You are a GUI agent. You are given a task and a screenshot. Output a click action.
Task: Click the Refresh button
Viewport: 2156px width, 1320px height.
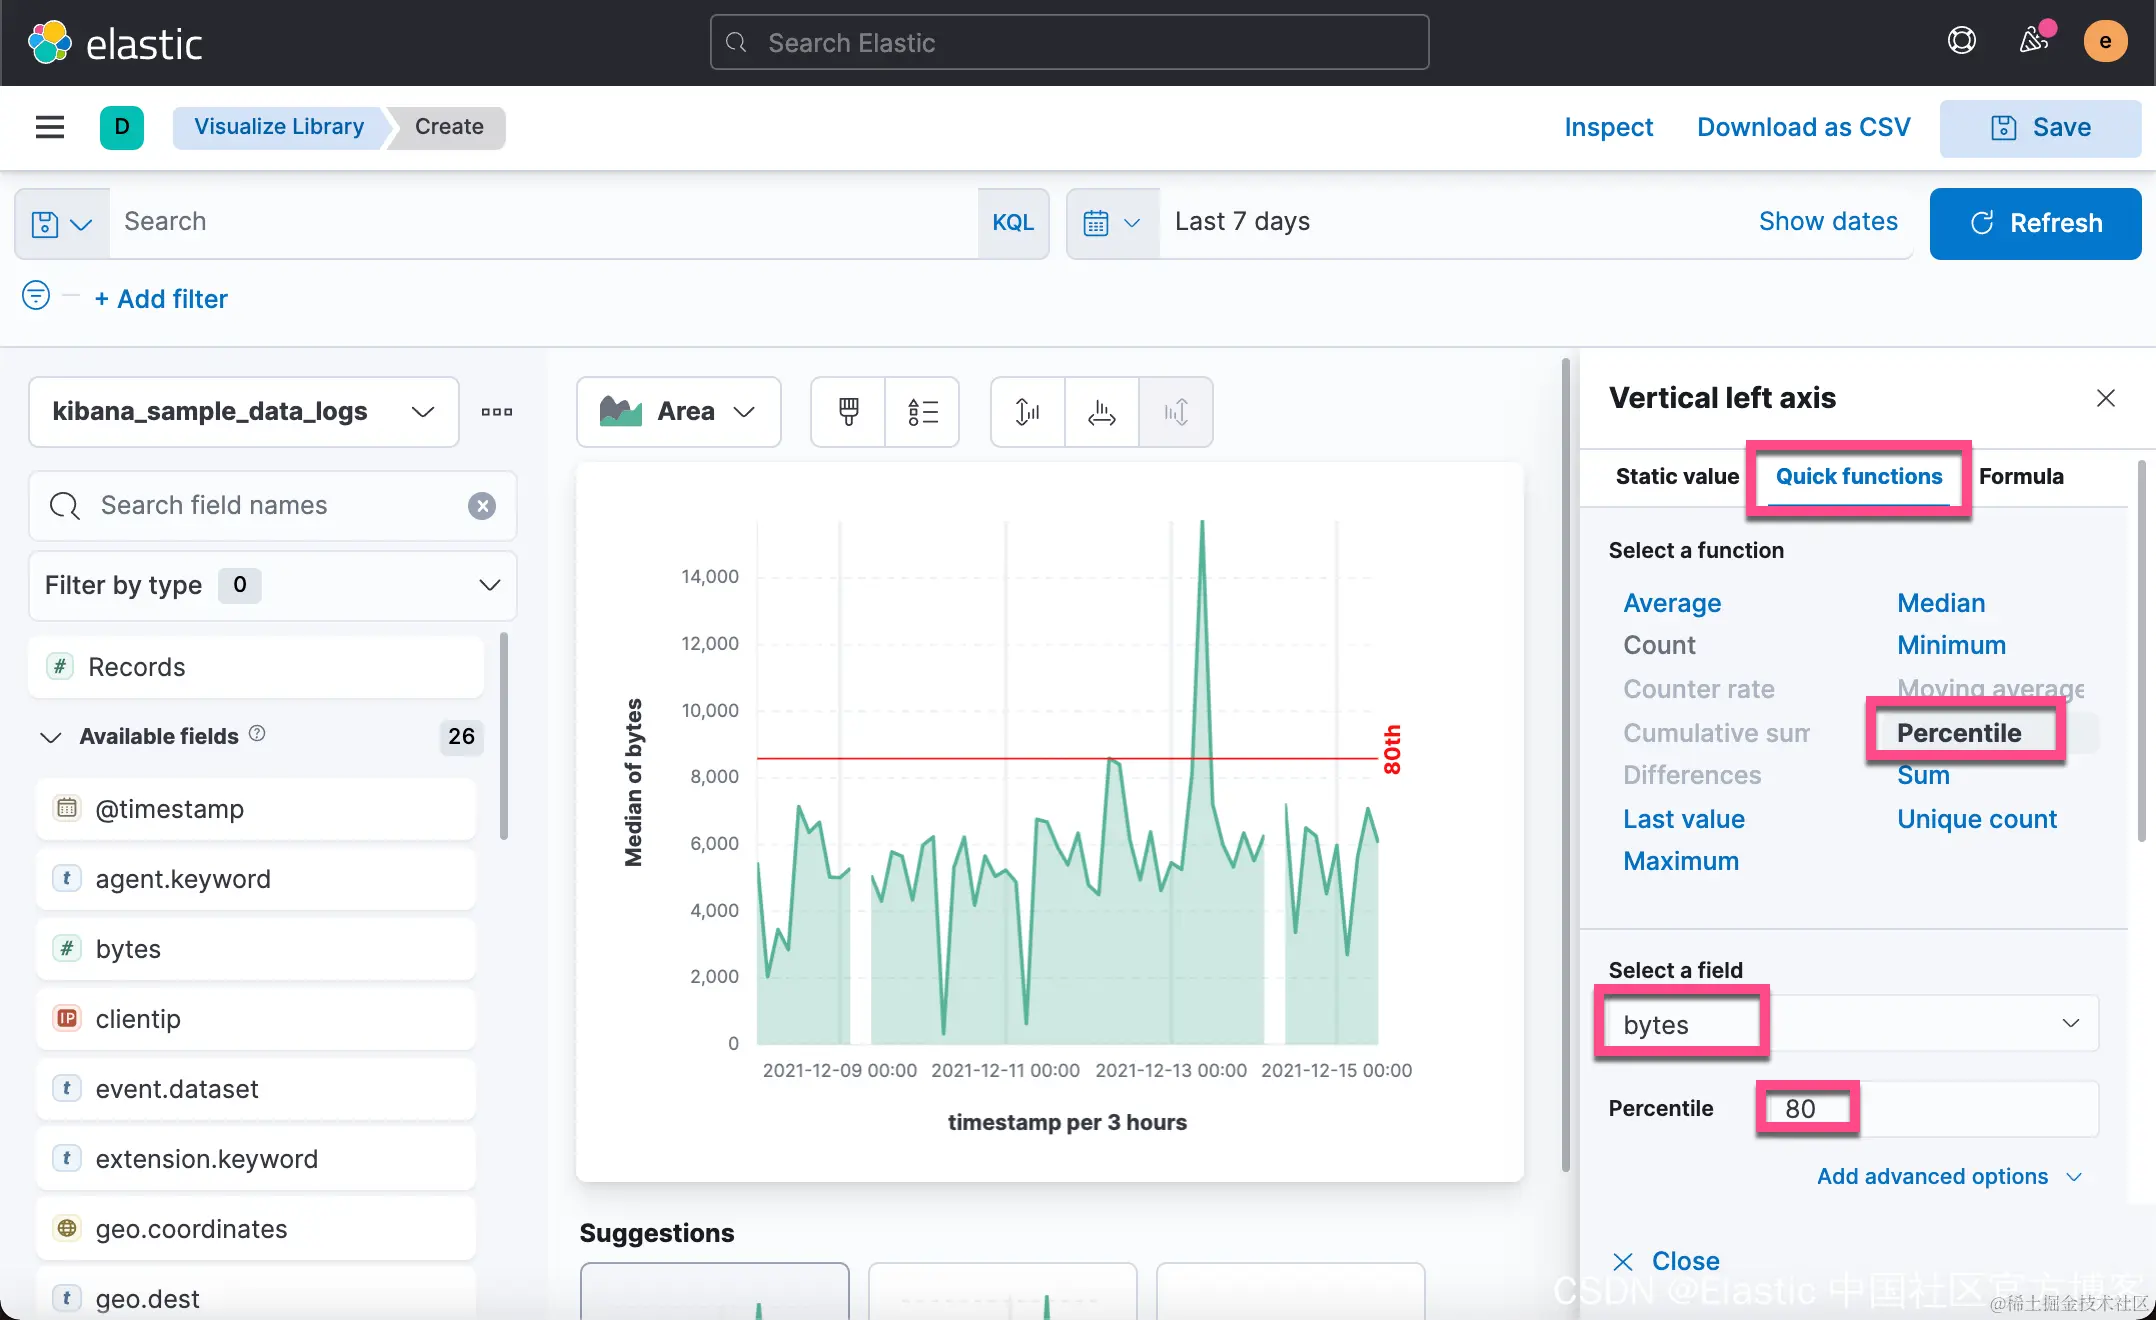click(2035, 223)
